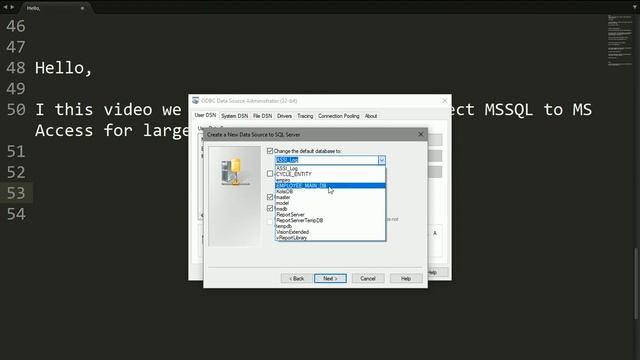
Task: Choose ReportServer database entry
Action: pos(330,214)
